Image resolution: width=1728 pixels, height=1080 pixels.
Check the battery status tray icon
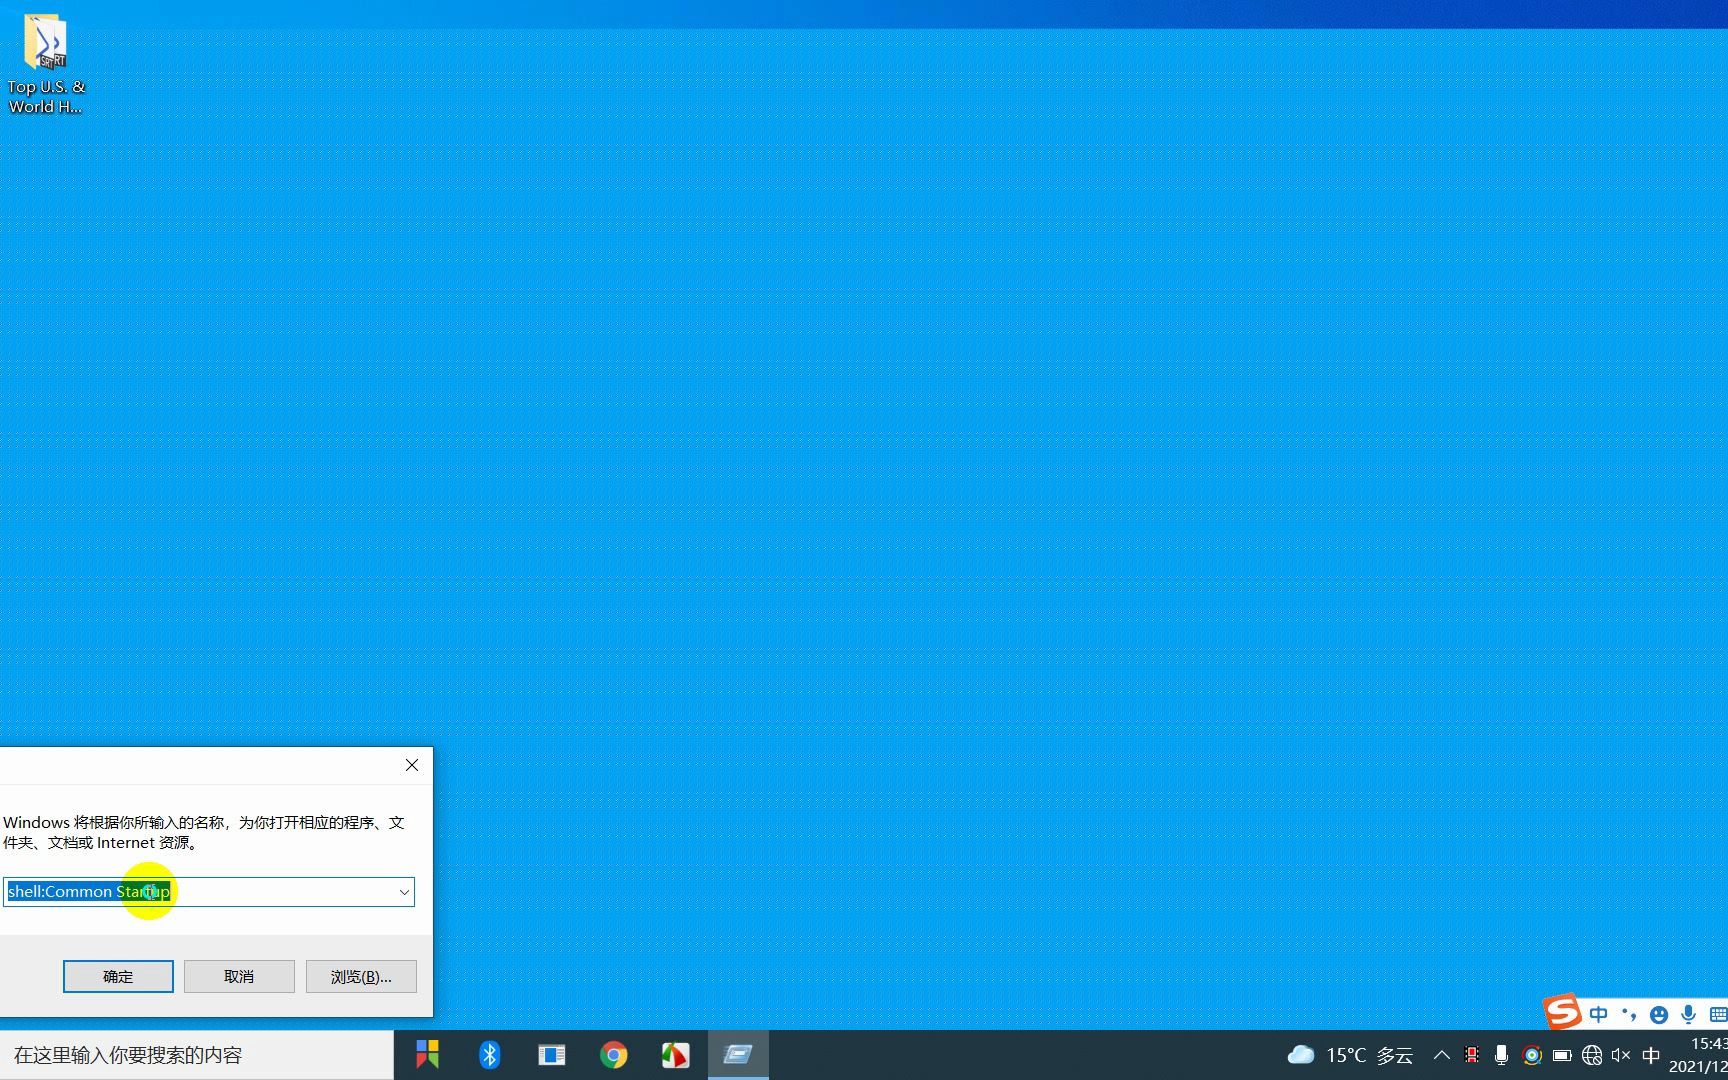tap(1562, 1055)
